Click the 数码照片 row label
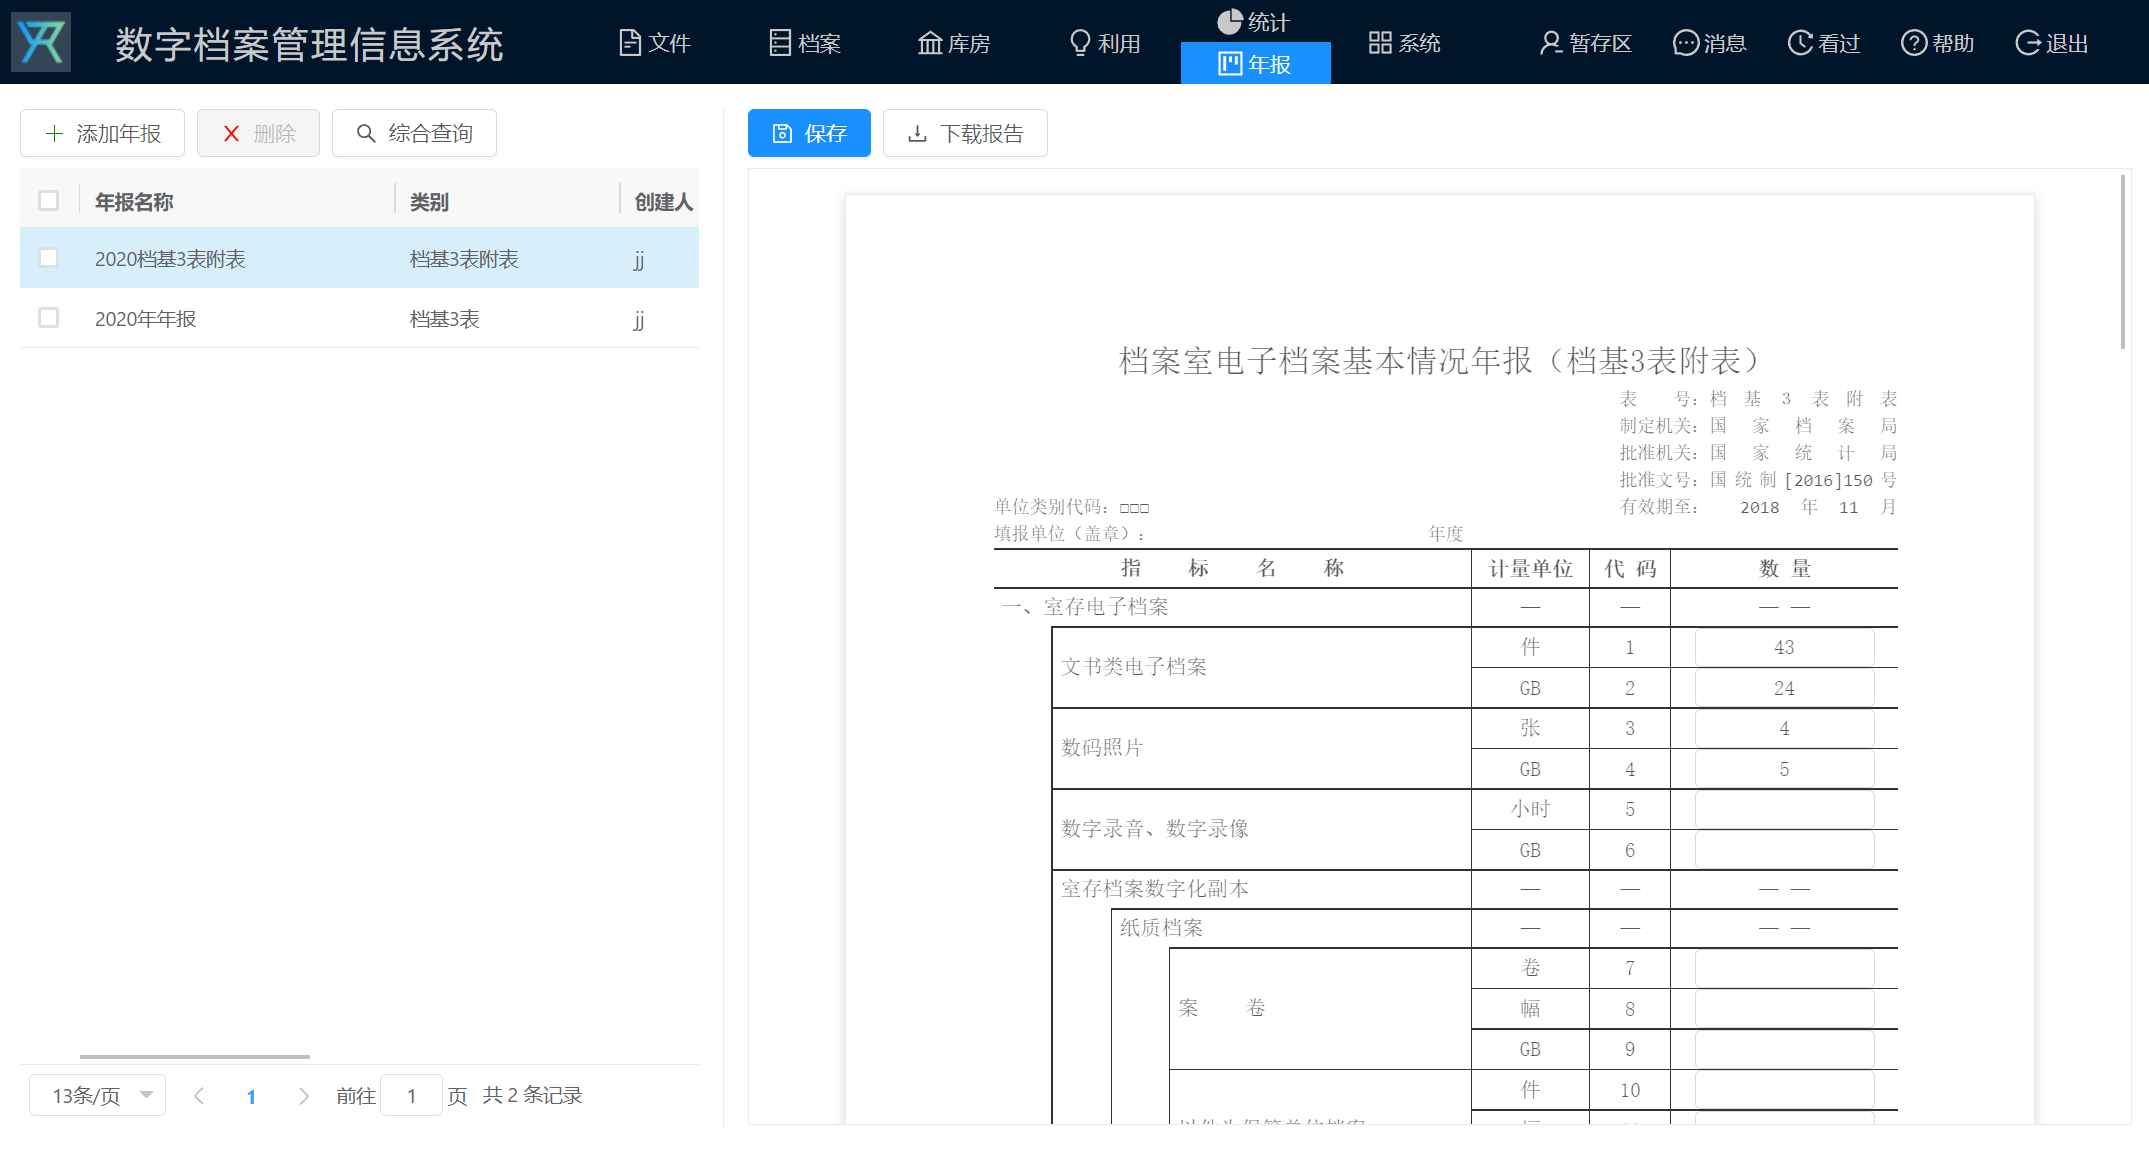Viewport: 2149px width, 1151px height. tap(1102, 748)
